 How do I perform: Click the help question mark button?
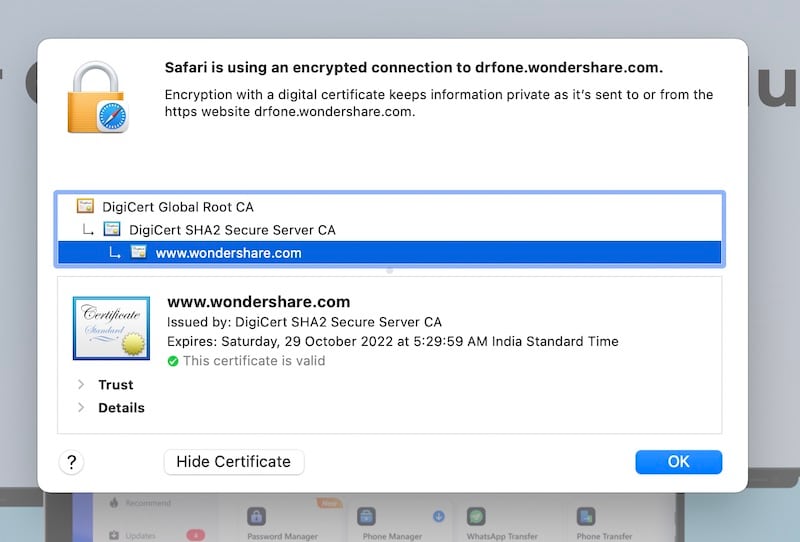click(x=71, y=462)
